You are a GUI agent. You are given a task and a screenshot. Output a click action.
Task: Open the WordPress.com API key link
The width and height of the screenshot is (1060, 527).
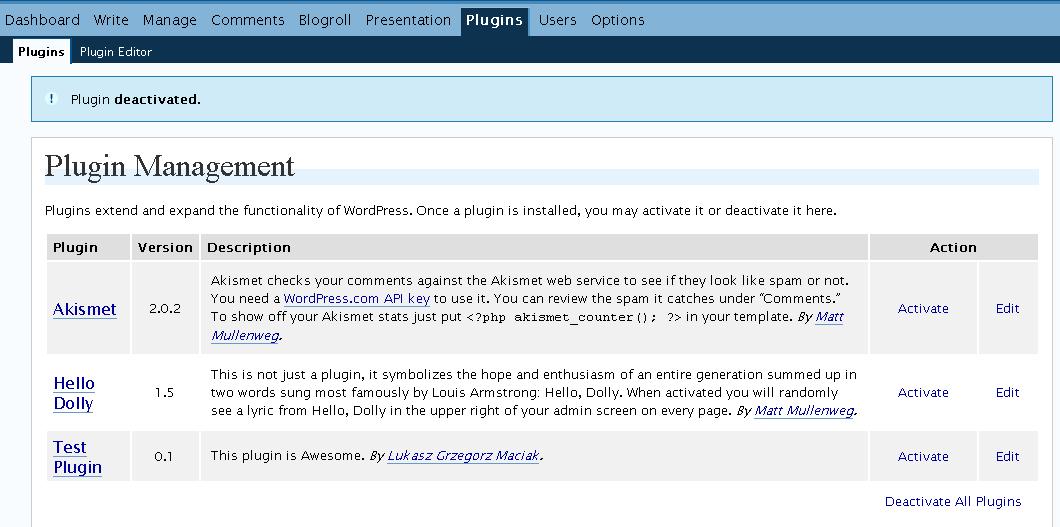point(356,299)
